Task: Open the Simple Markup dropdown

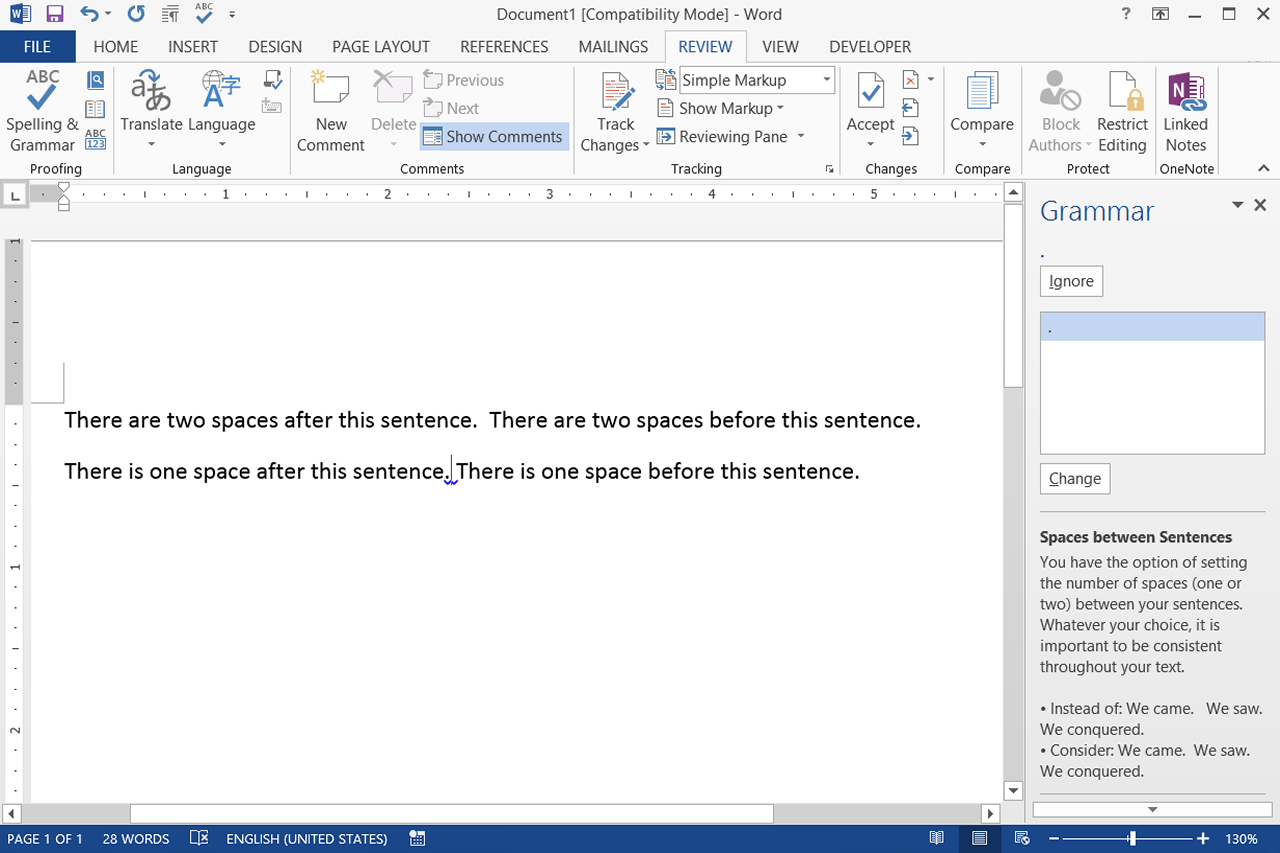Action: coord(757,80)
